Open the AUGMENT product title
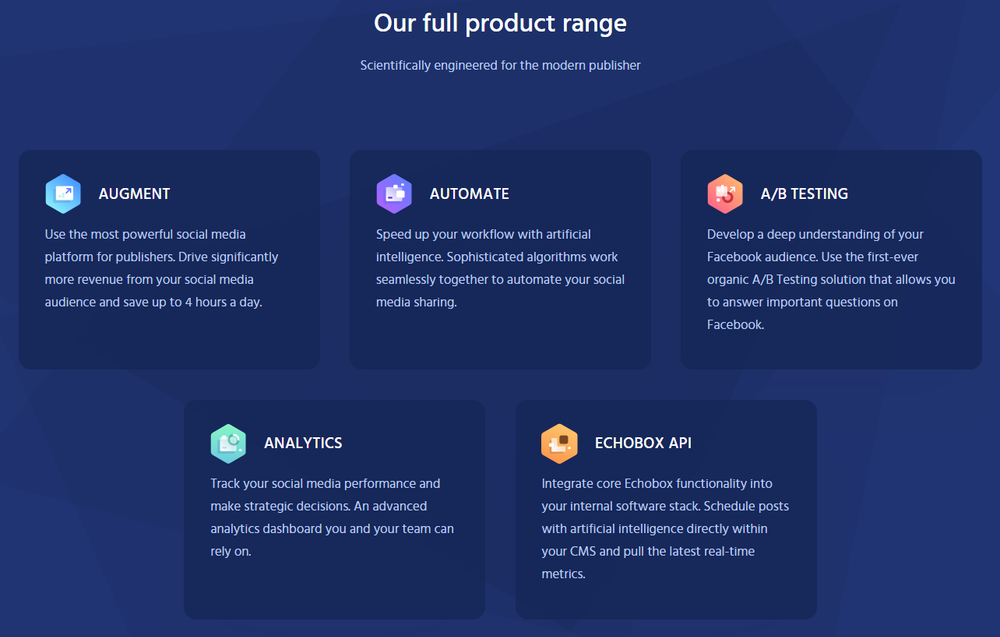The image size is (1000, 637). [135, 194]
